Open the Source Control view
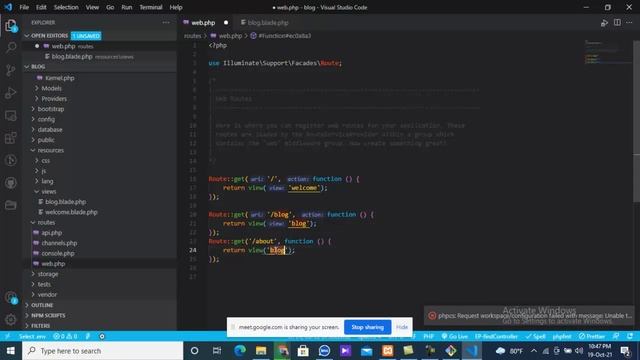This screenshot has height=360, width=640. click(11, 70)
